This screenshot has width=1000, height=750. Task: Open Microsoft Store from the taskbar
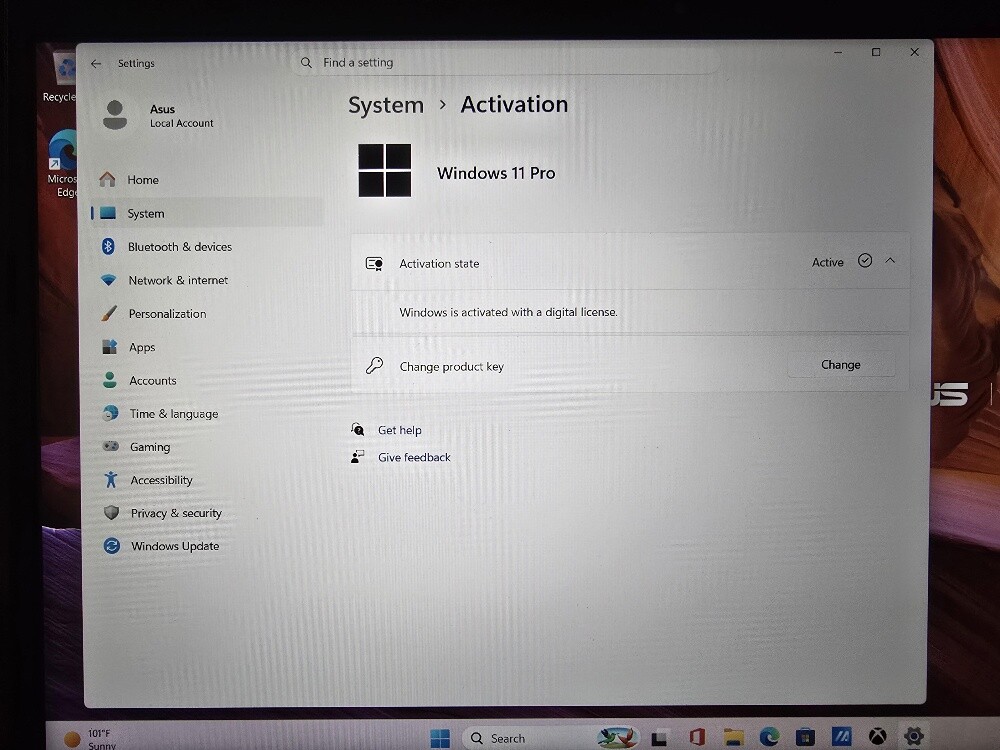point(805,737)
